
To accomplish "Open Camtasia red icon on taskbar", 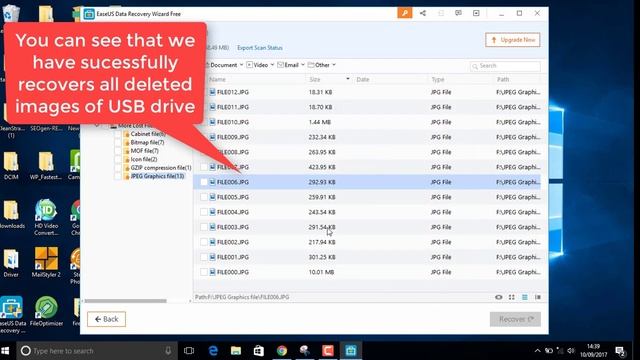I will click(x=328, y=351).
